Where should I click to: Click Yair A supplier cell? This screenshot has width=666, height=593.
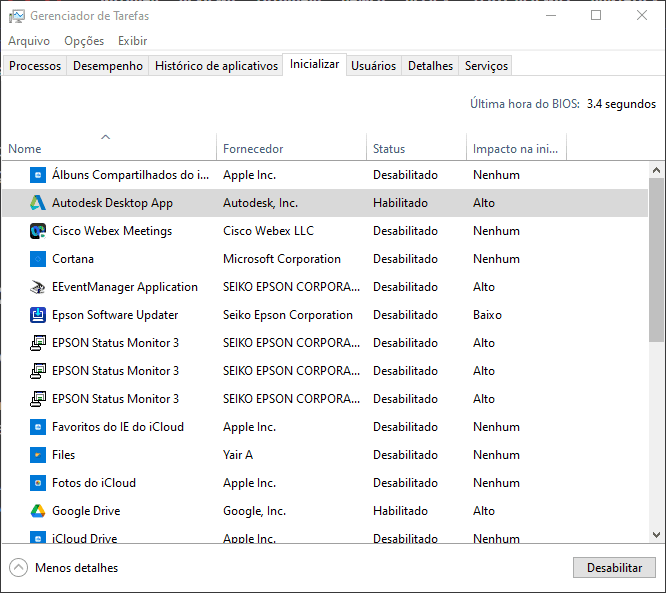click(238, 455)
